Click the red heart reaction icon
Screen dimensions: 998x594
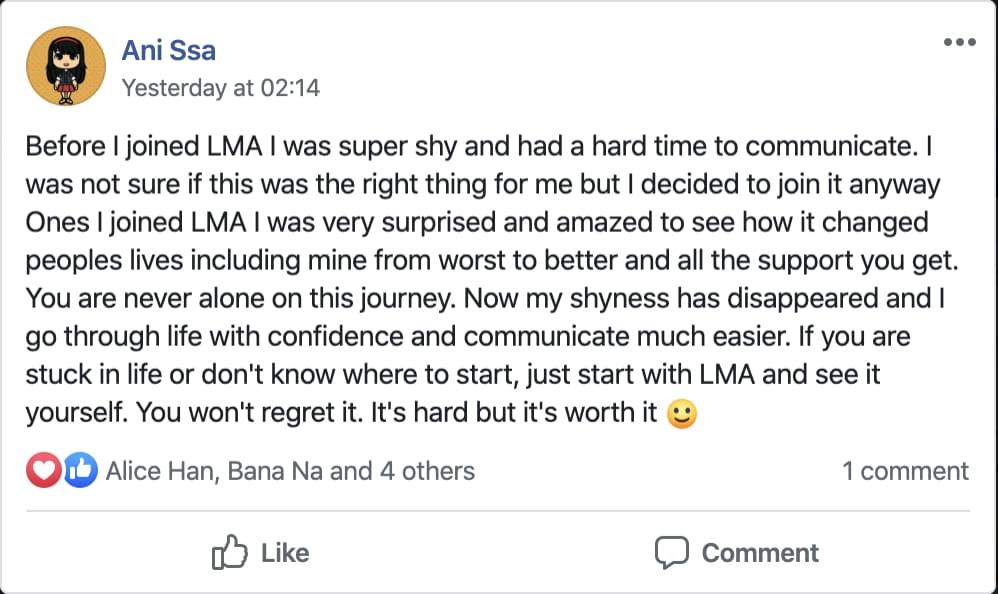click(x=43, y=470)
